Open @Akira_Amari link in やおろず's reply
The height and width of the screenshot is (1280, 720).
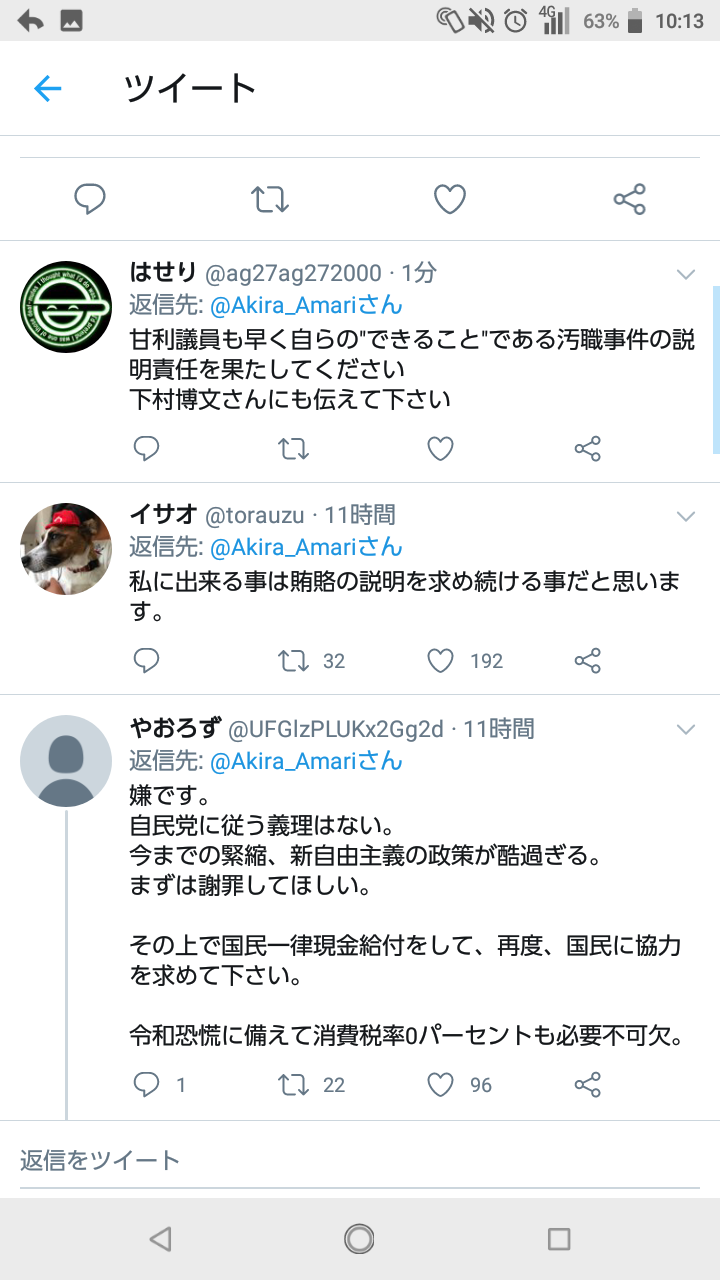[305, 761]
